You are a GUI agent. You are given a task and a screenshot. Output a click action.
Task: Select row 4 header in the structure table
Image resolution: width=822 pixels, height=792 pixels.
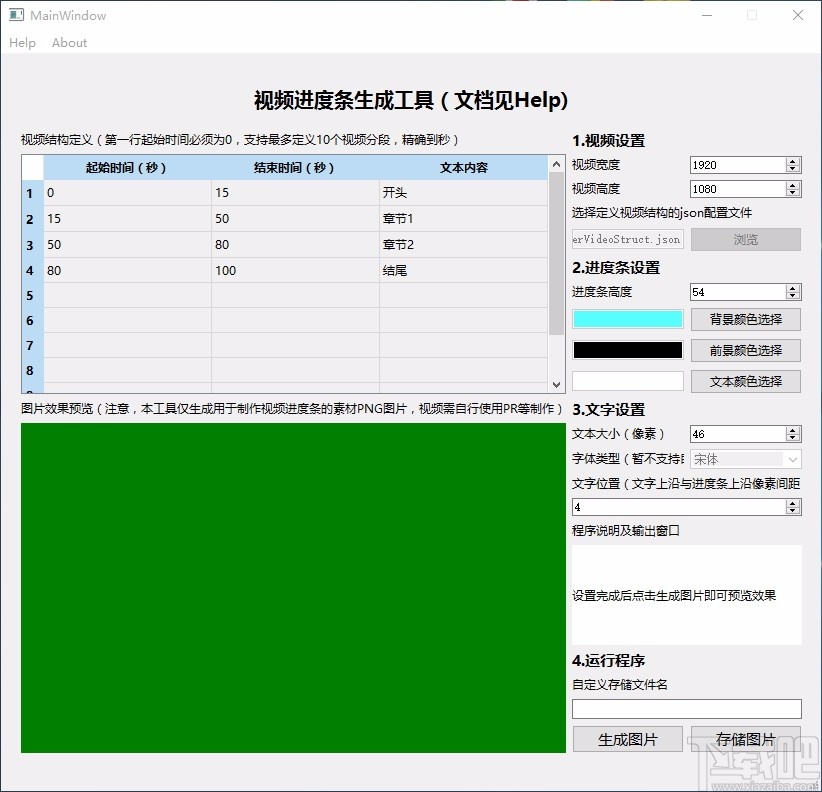pos(31,270)
